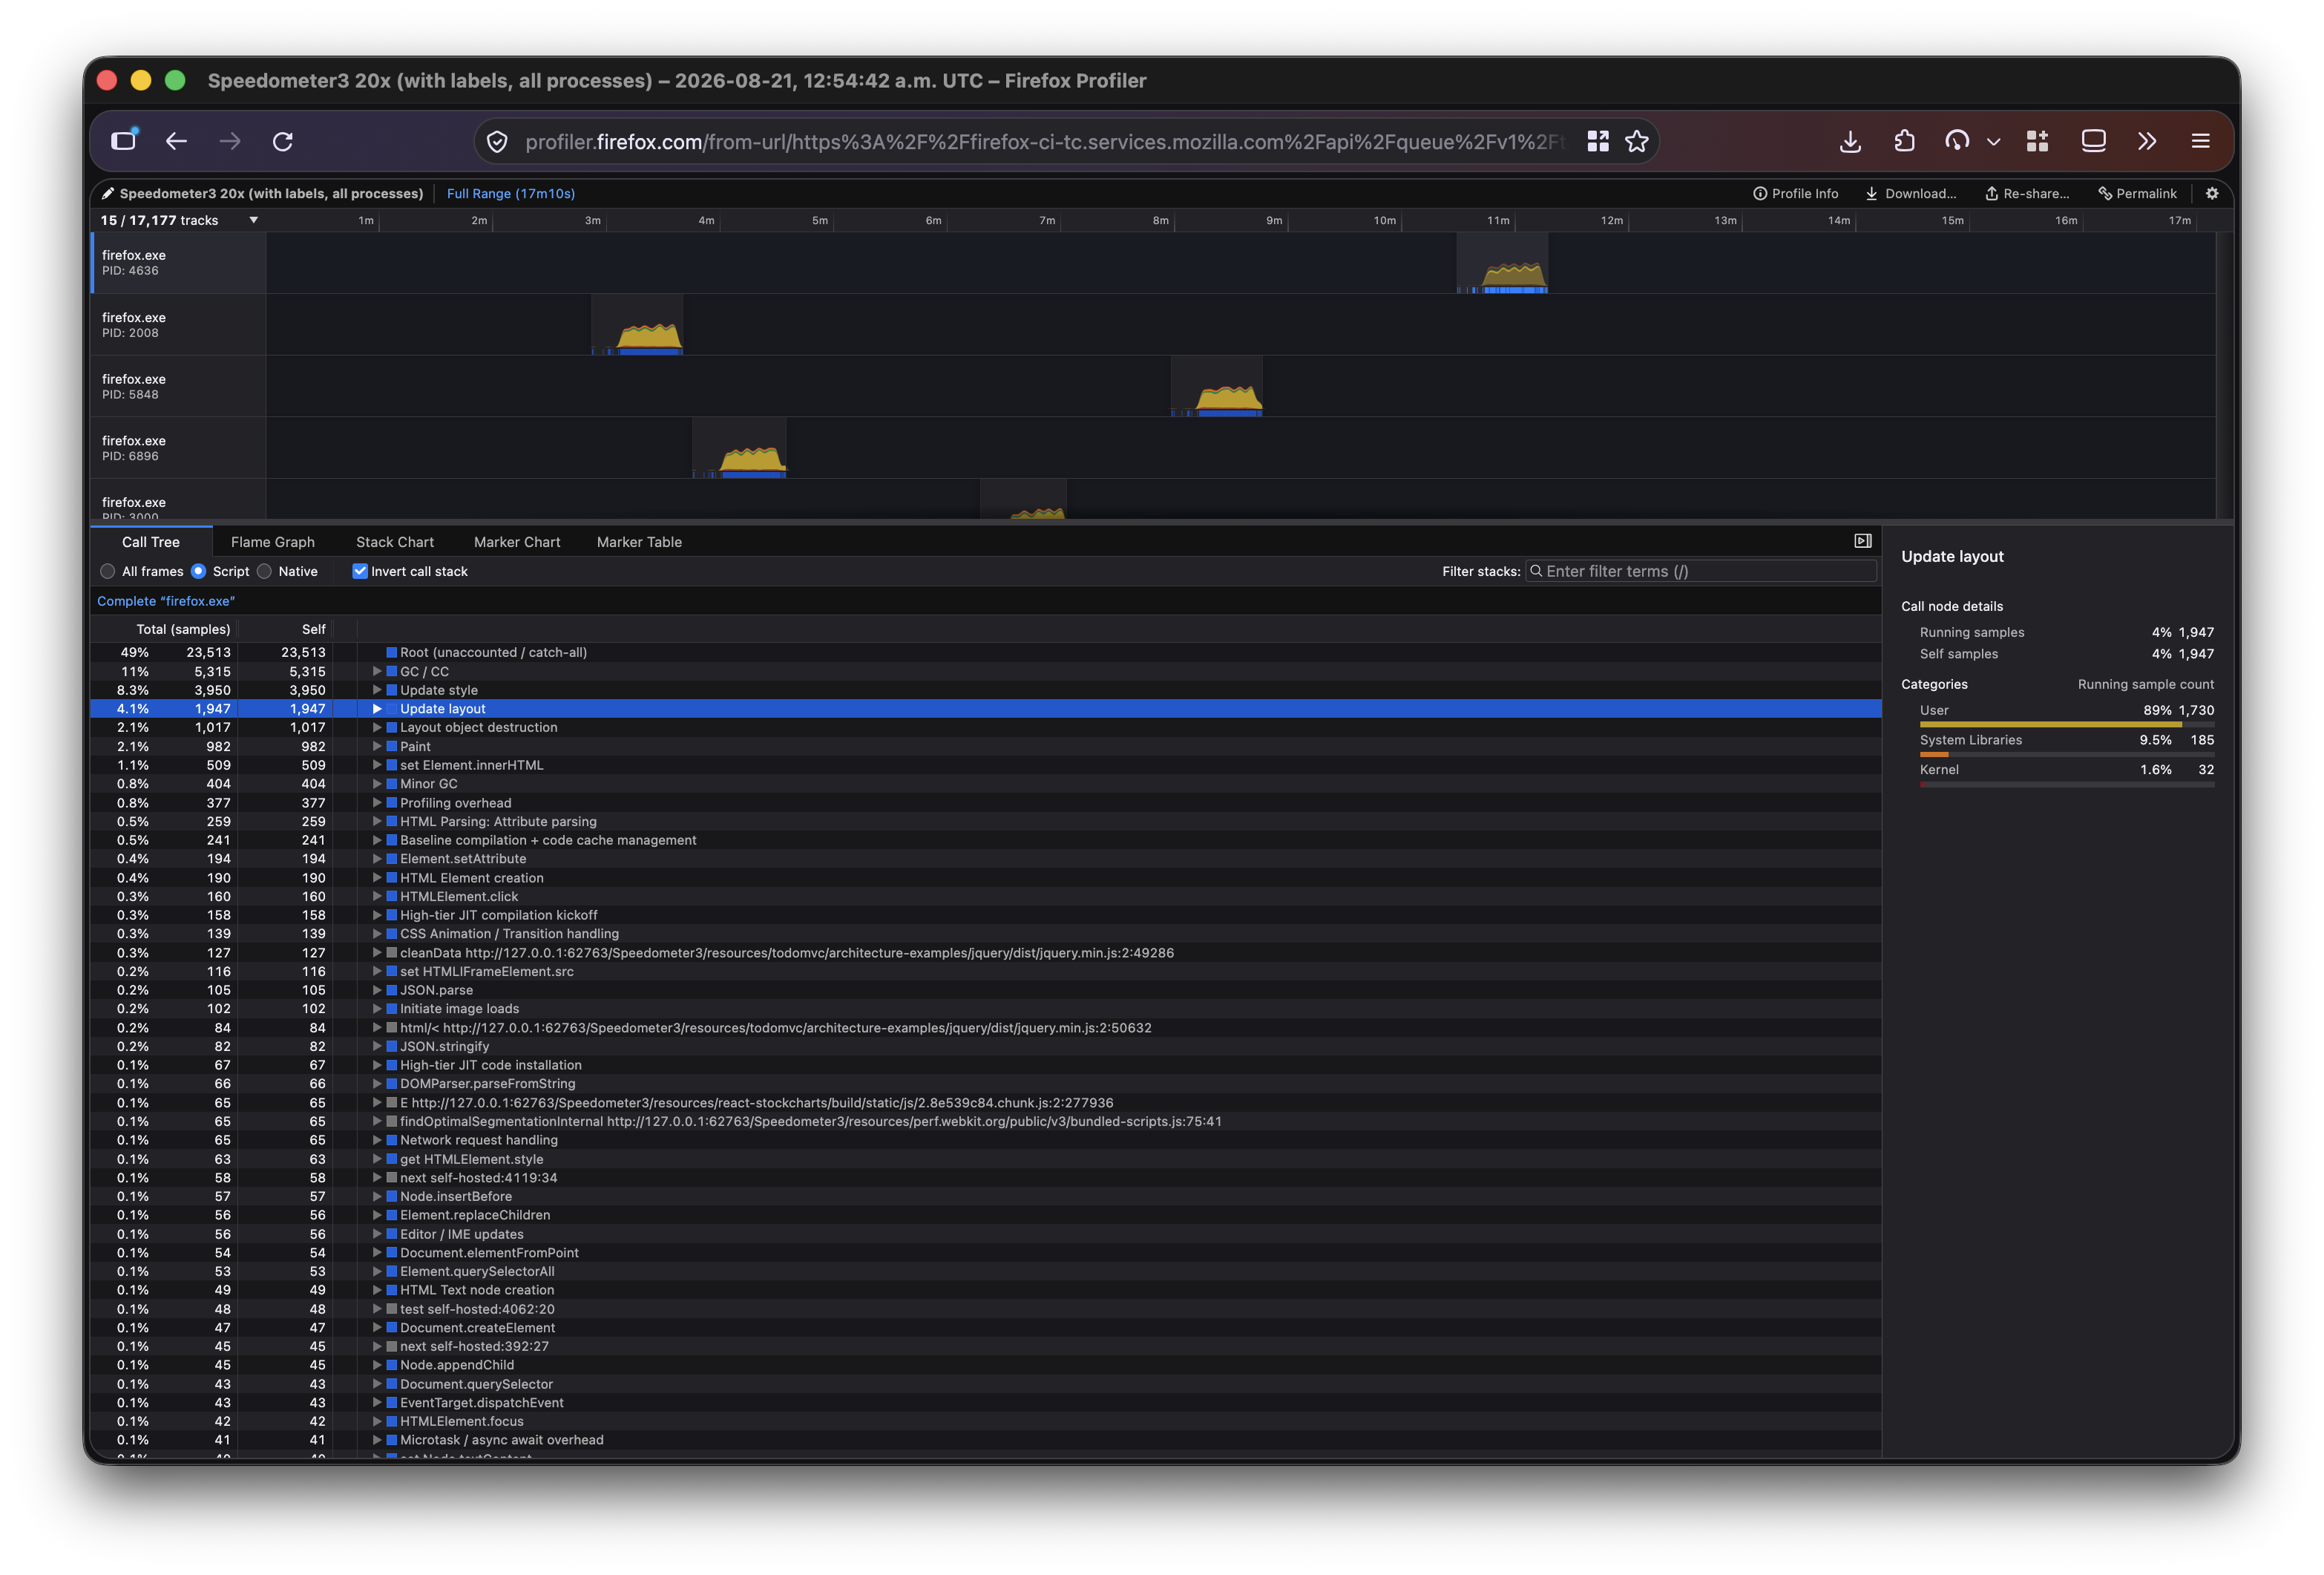The height and width of the screenshot is (1575, 2324).
Task: Expand the GC / CC node
Action: coord(377,671)
